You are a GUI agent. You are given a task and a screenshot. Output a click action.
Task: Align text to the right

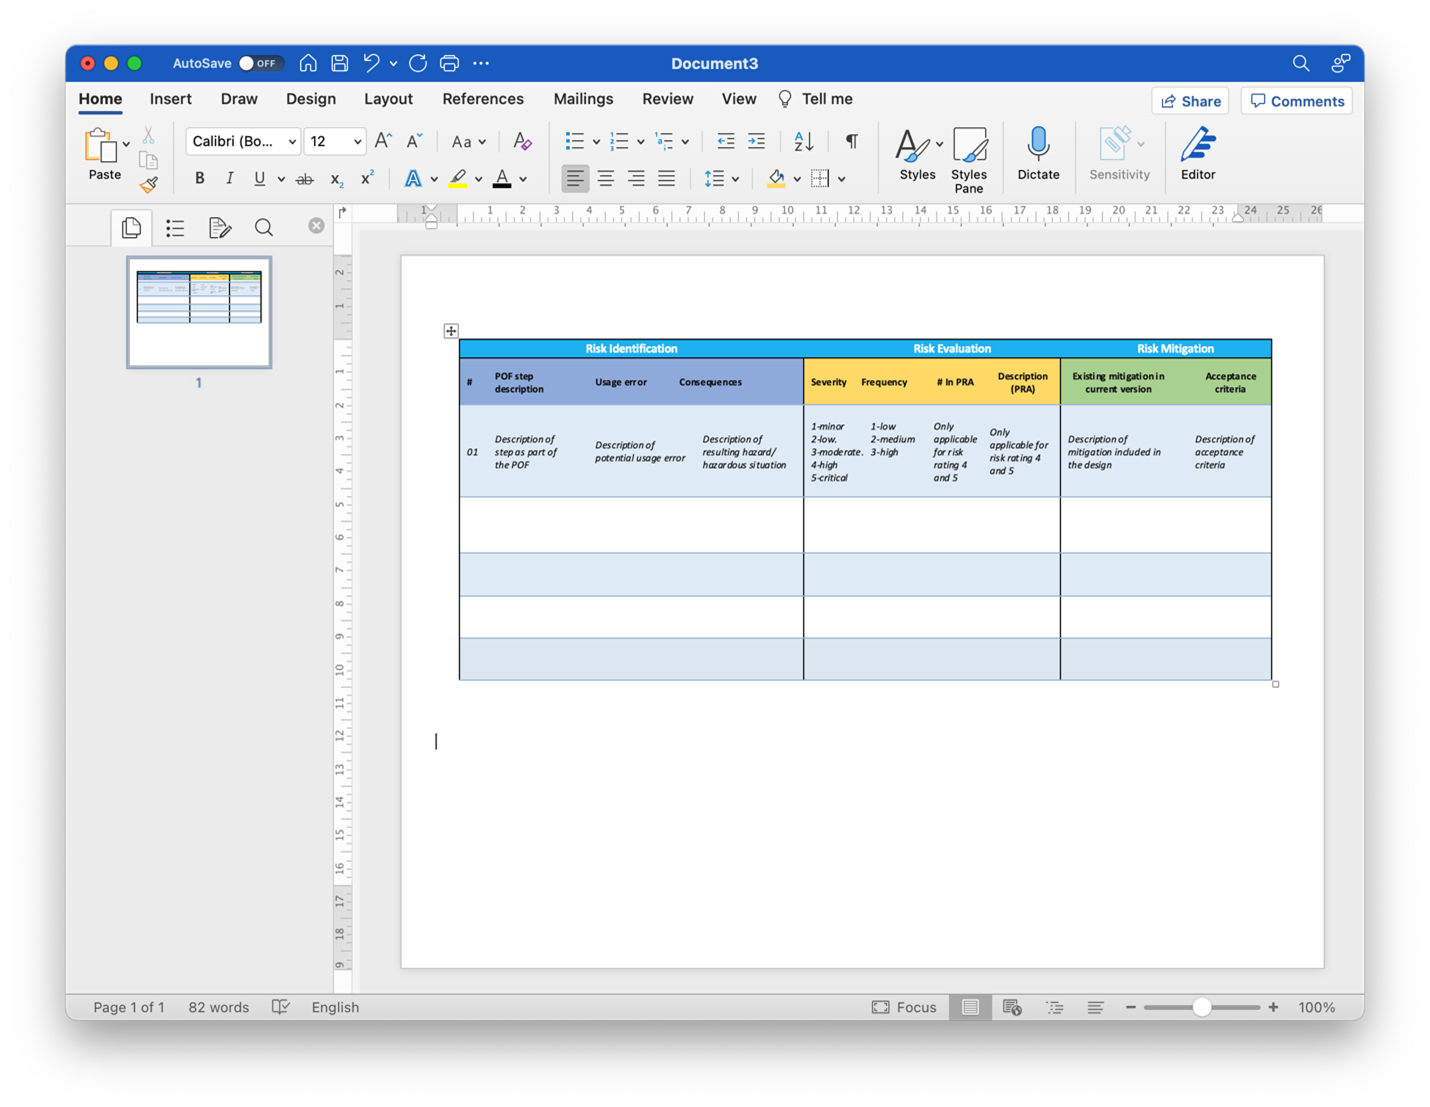[636, 179]
